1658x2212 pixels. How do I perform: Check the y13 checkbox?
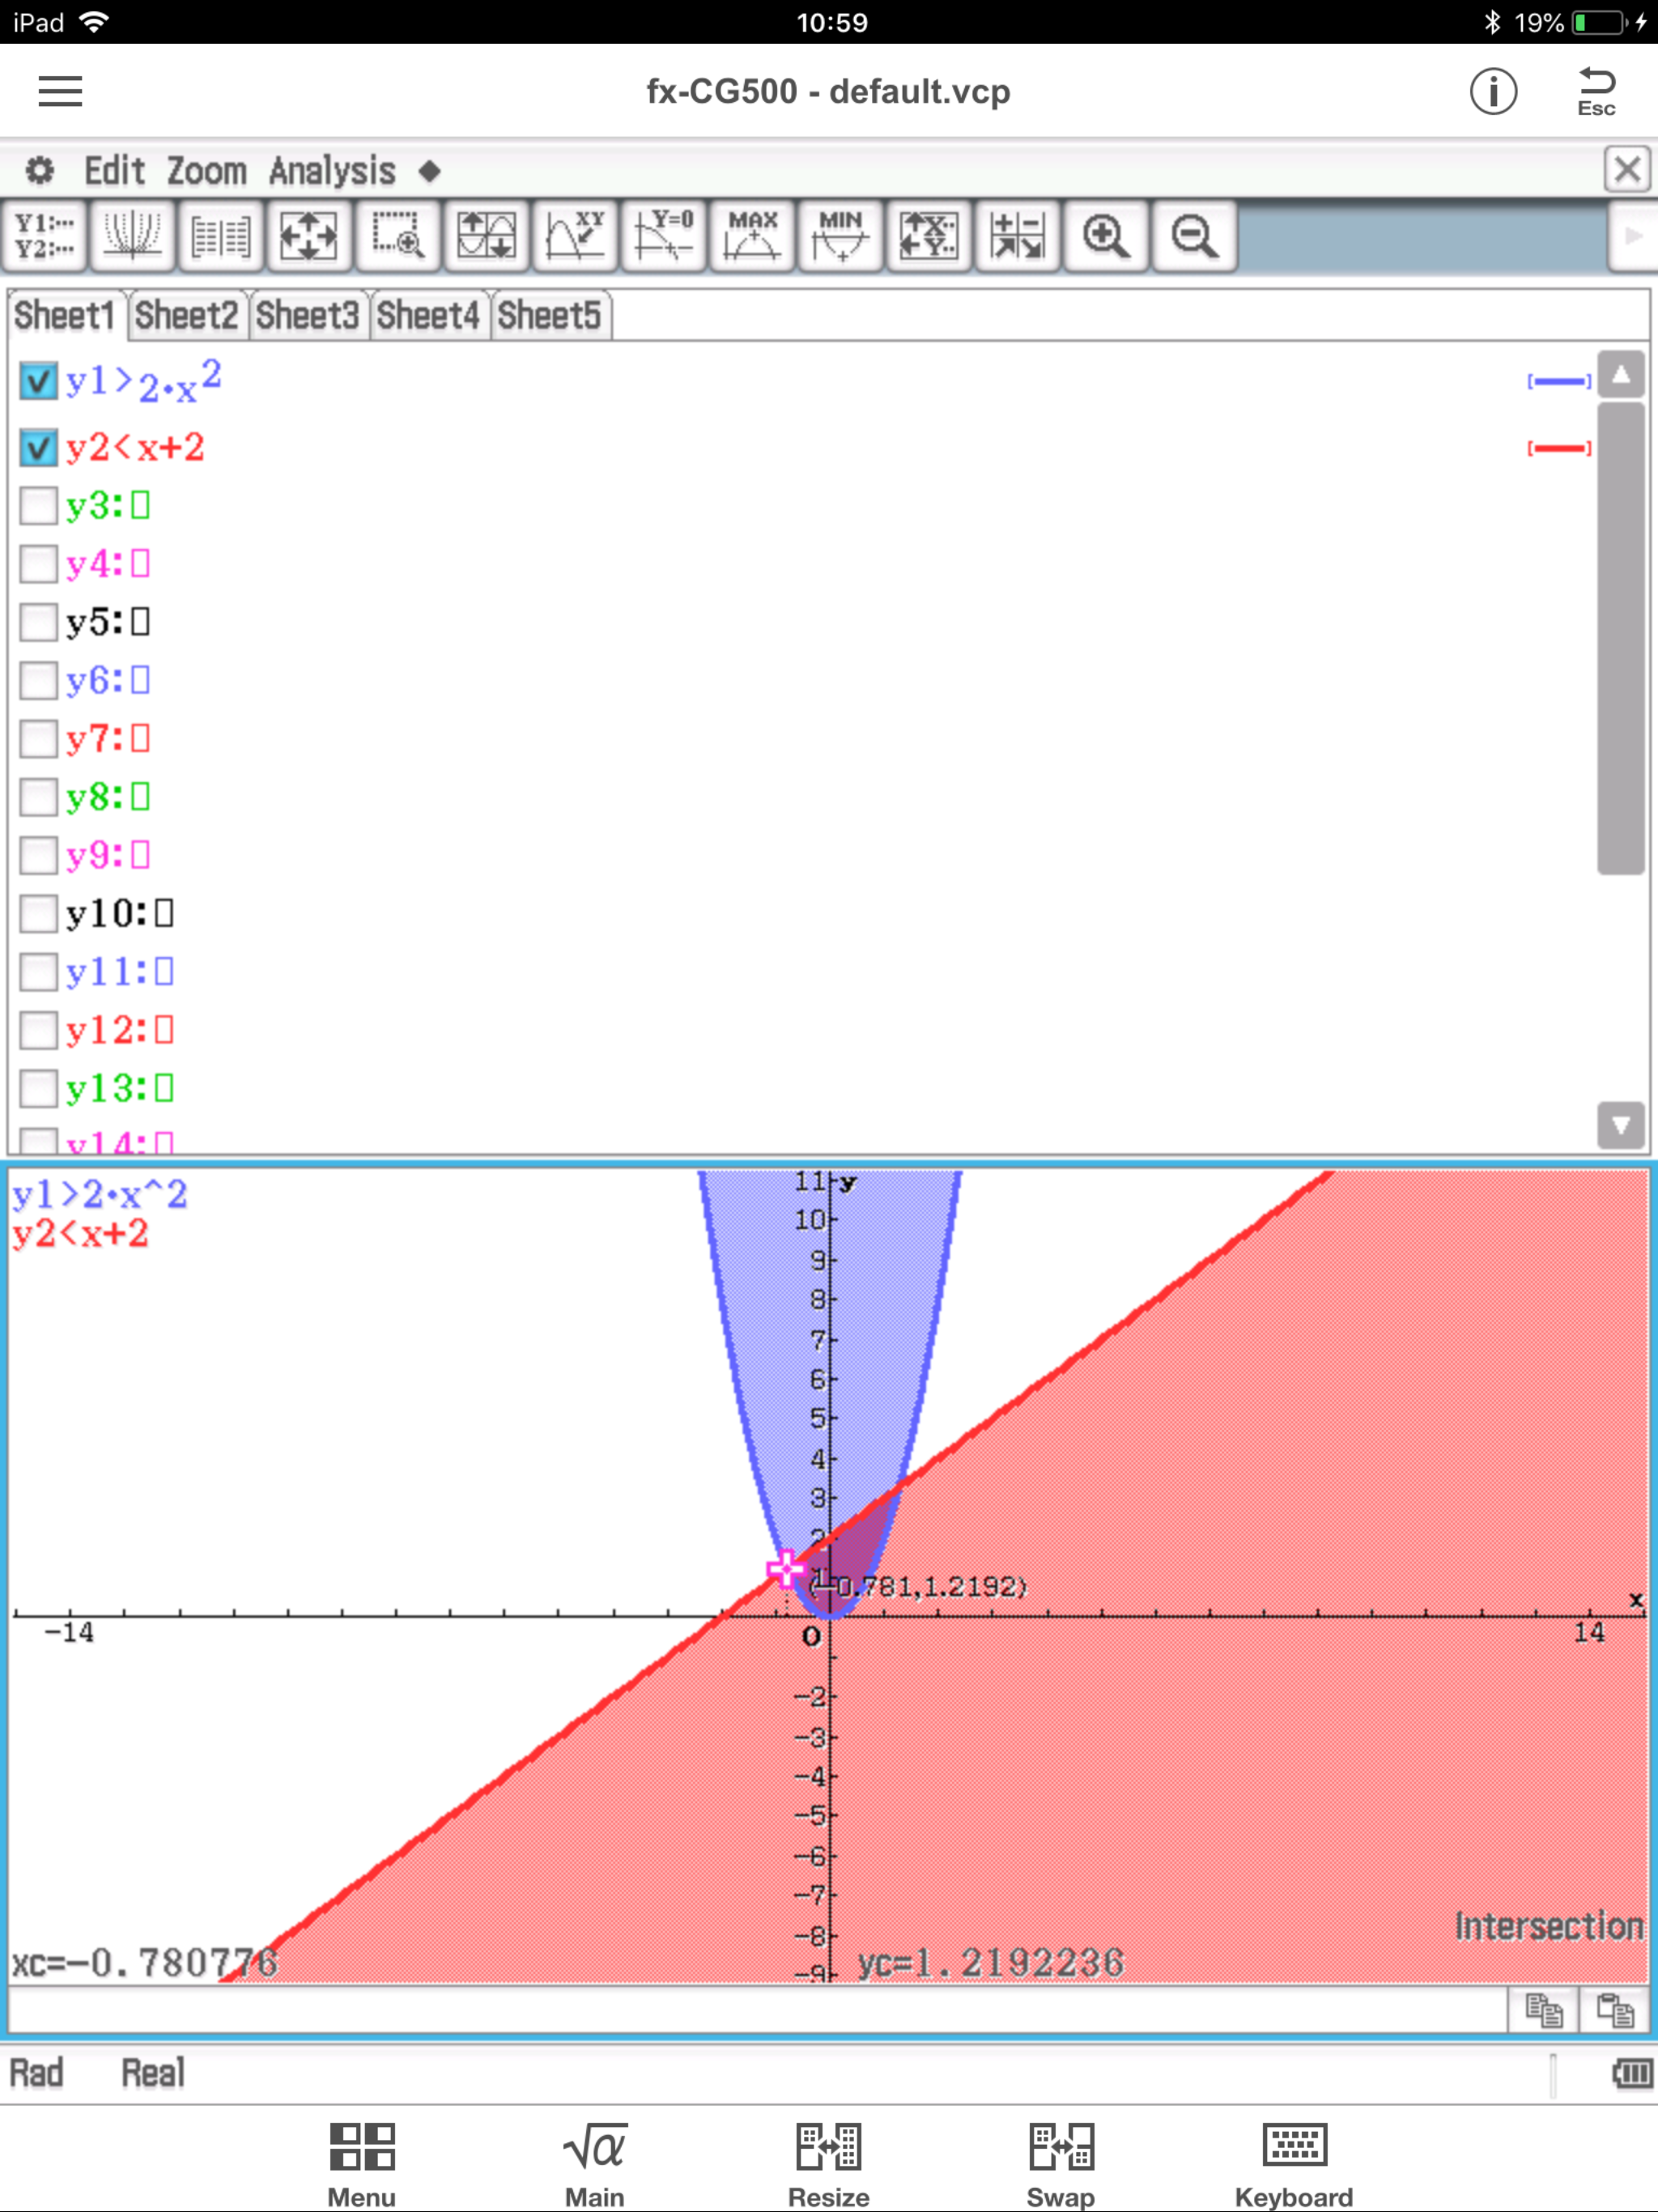click(38, 1088)
